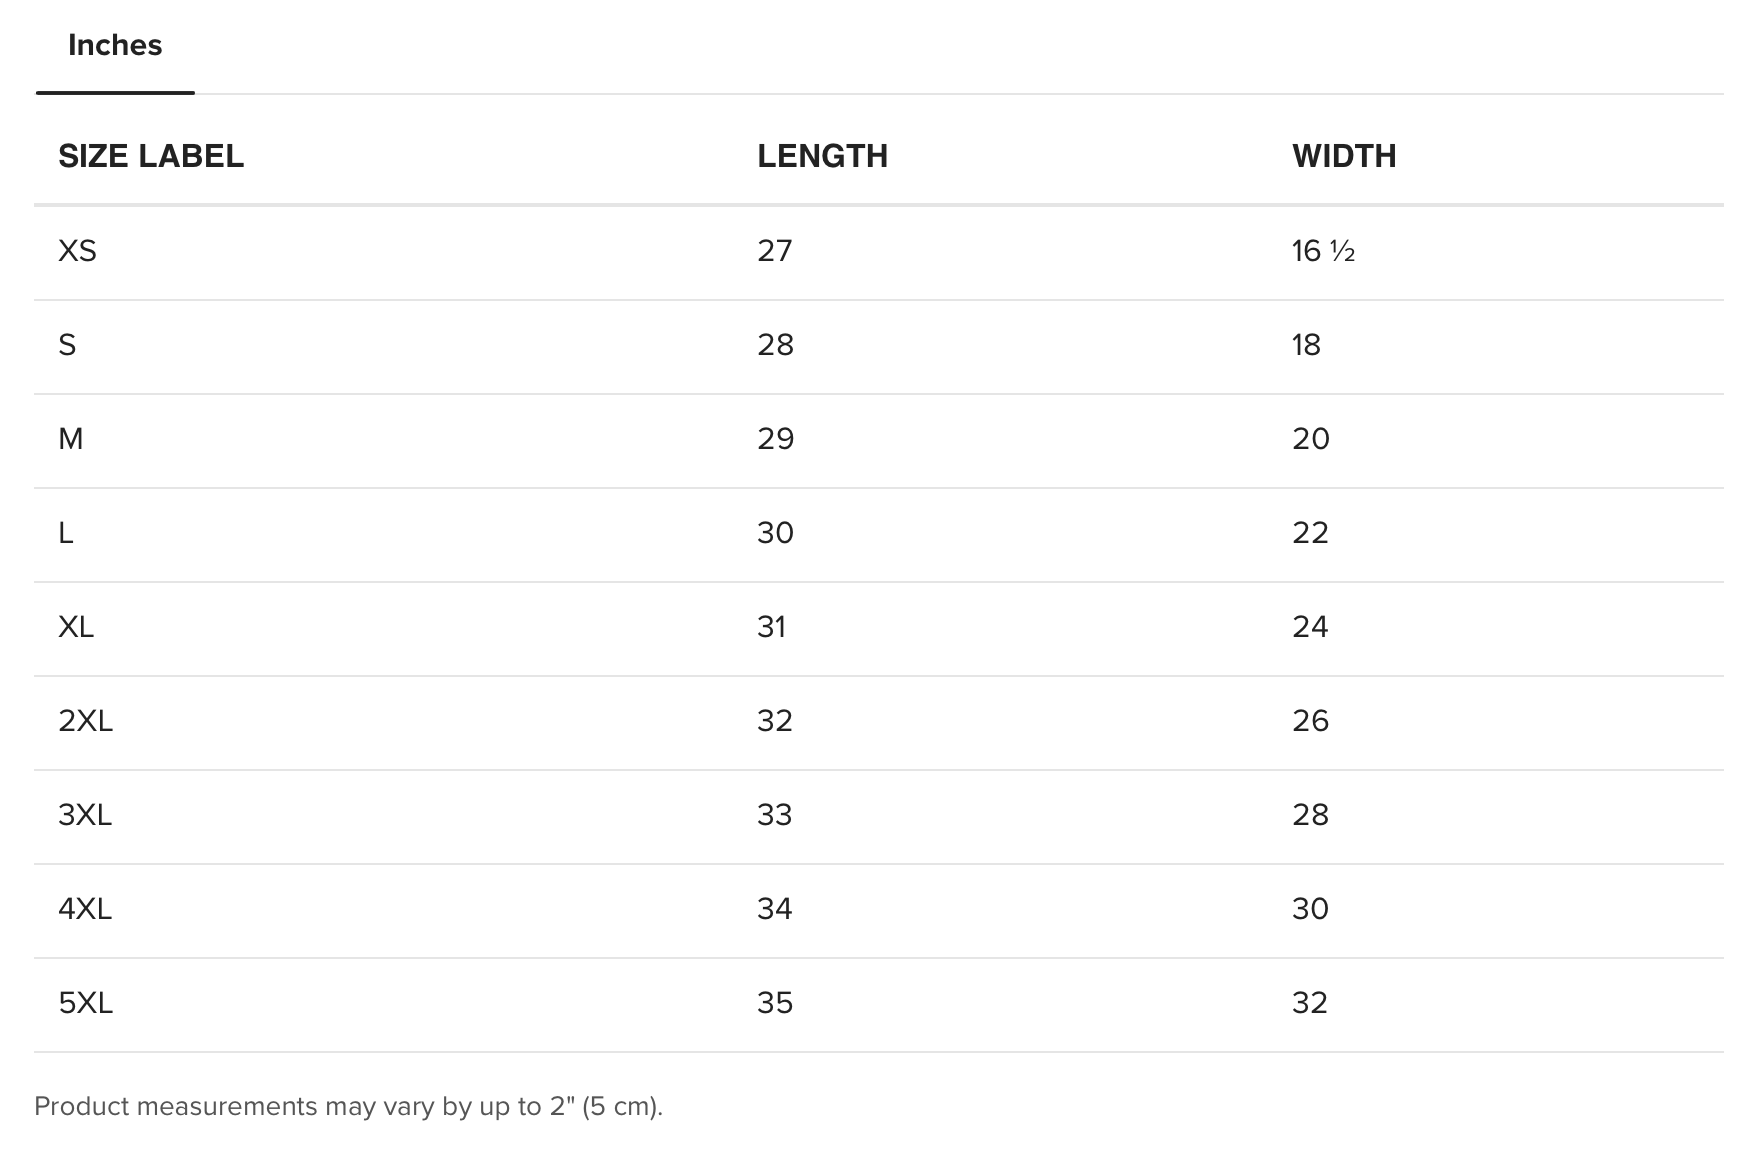Click the length value 34 in 4XL row
The image size is (1760, 1160).
point(774,909)
